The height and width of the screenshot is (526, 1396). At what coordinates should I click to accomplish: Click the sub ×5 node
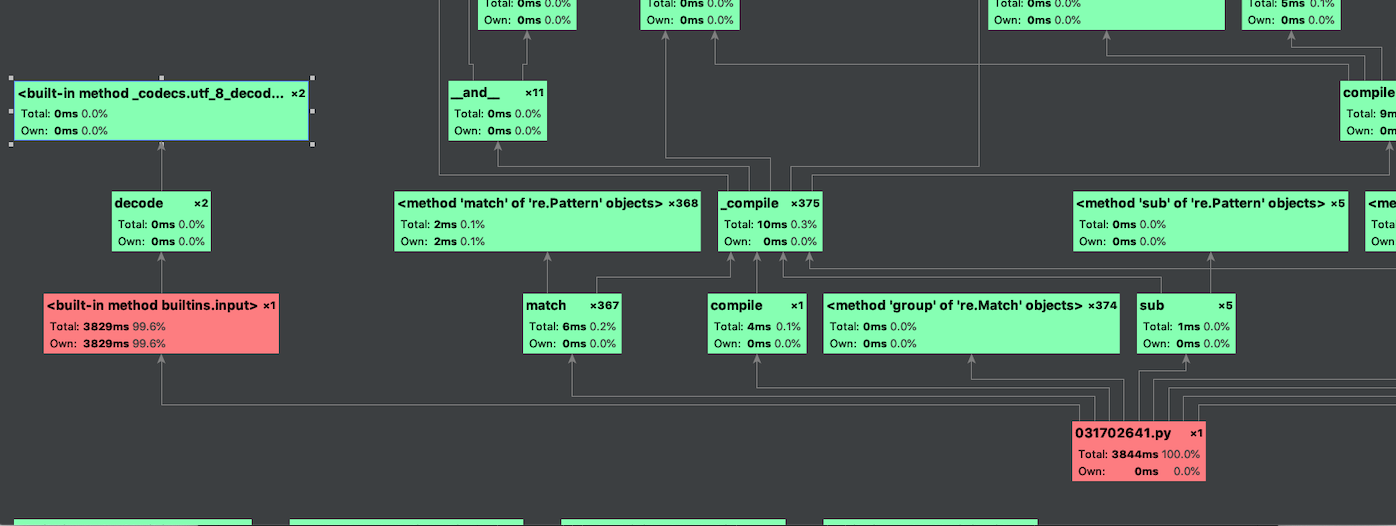tap(1186, 323)
